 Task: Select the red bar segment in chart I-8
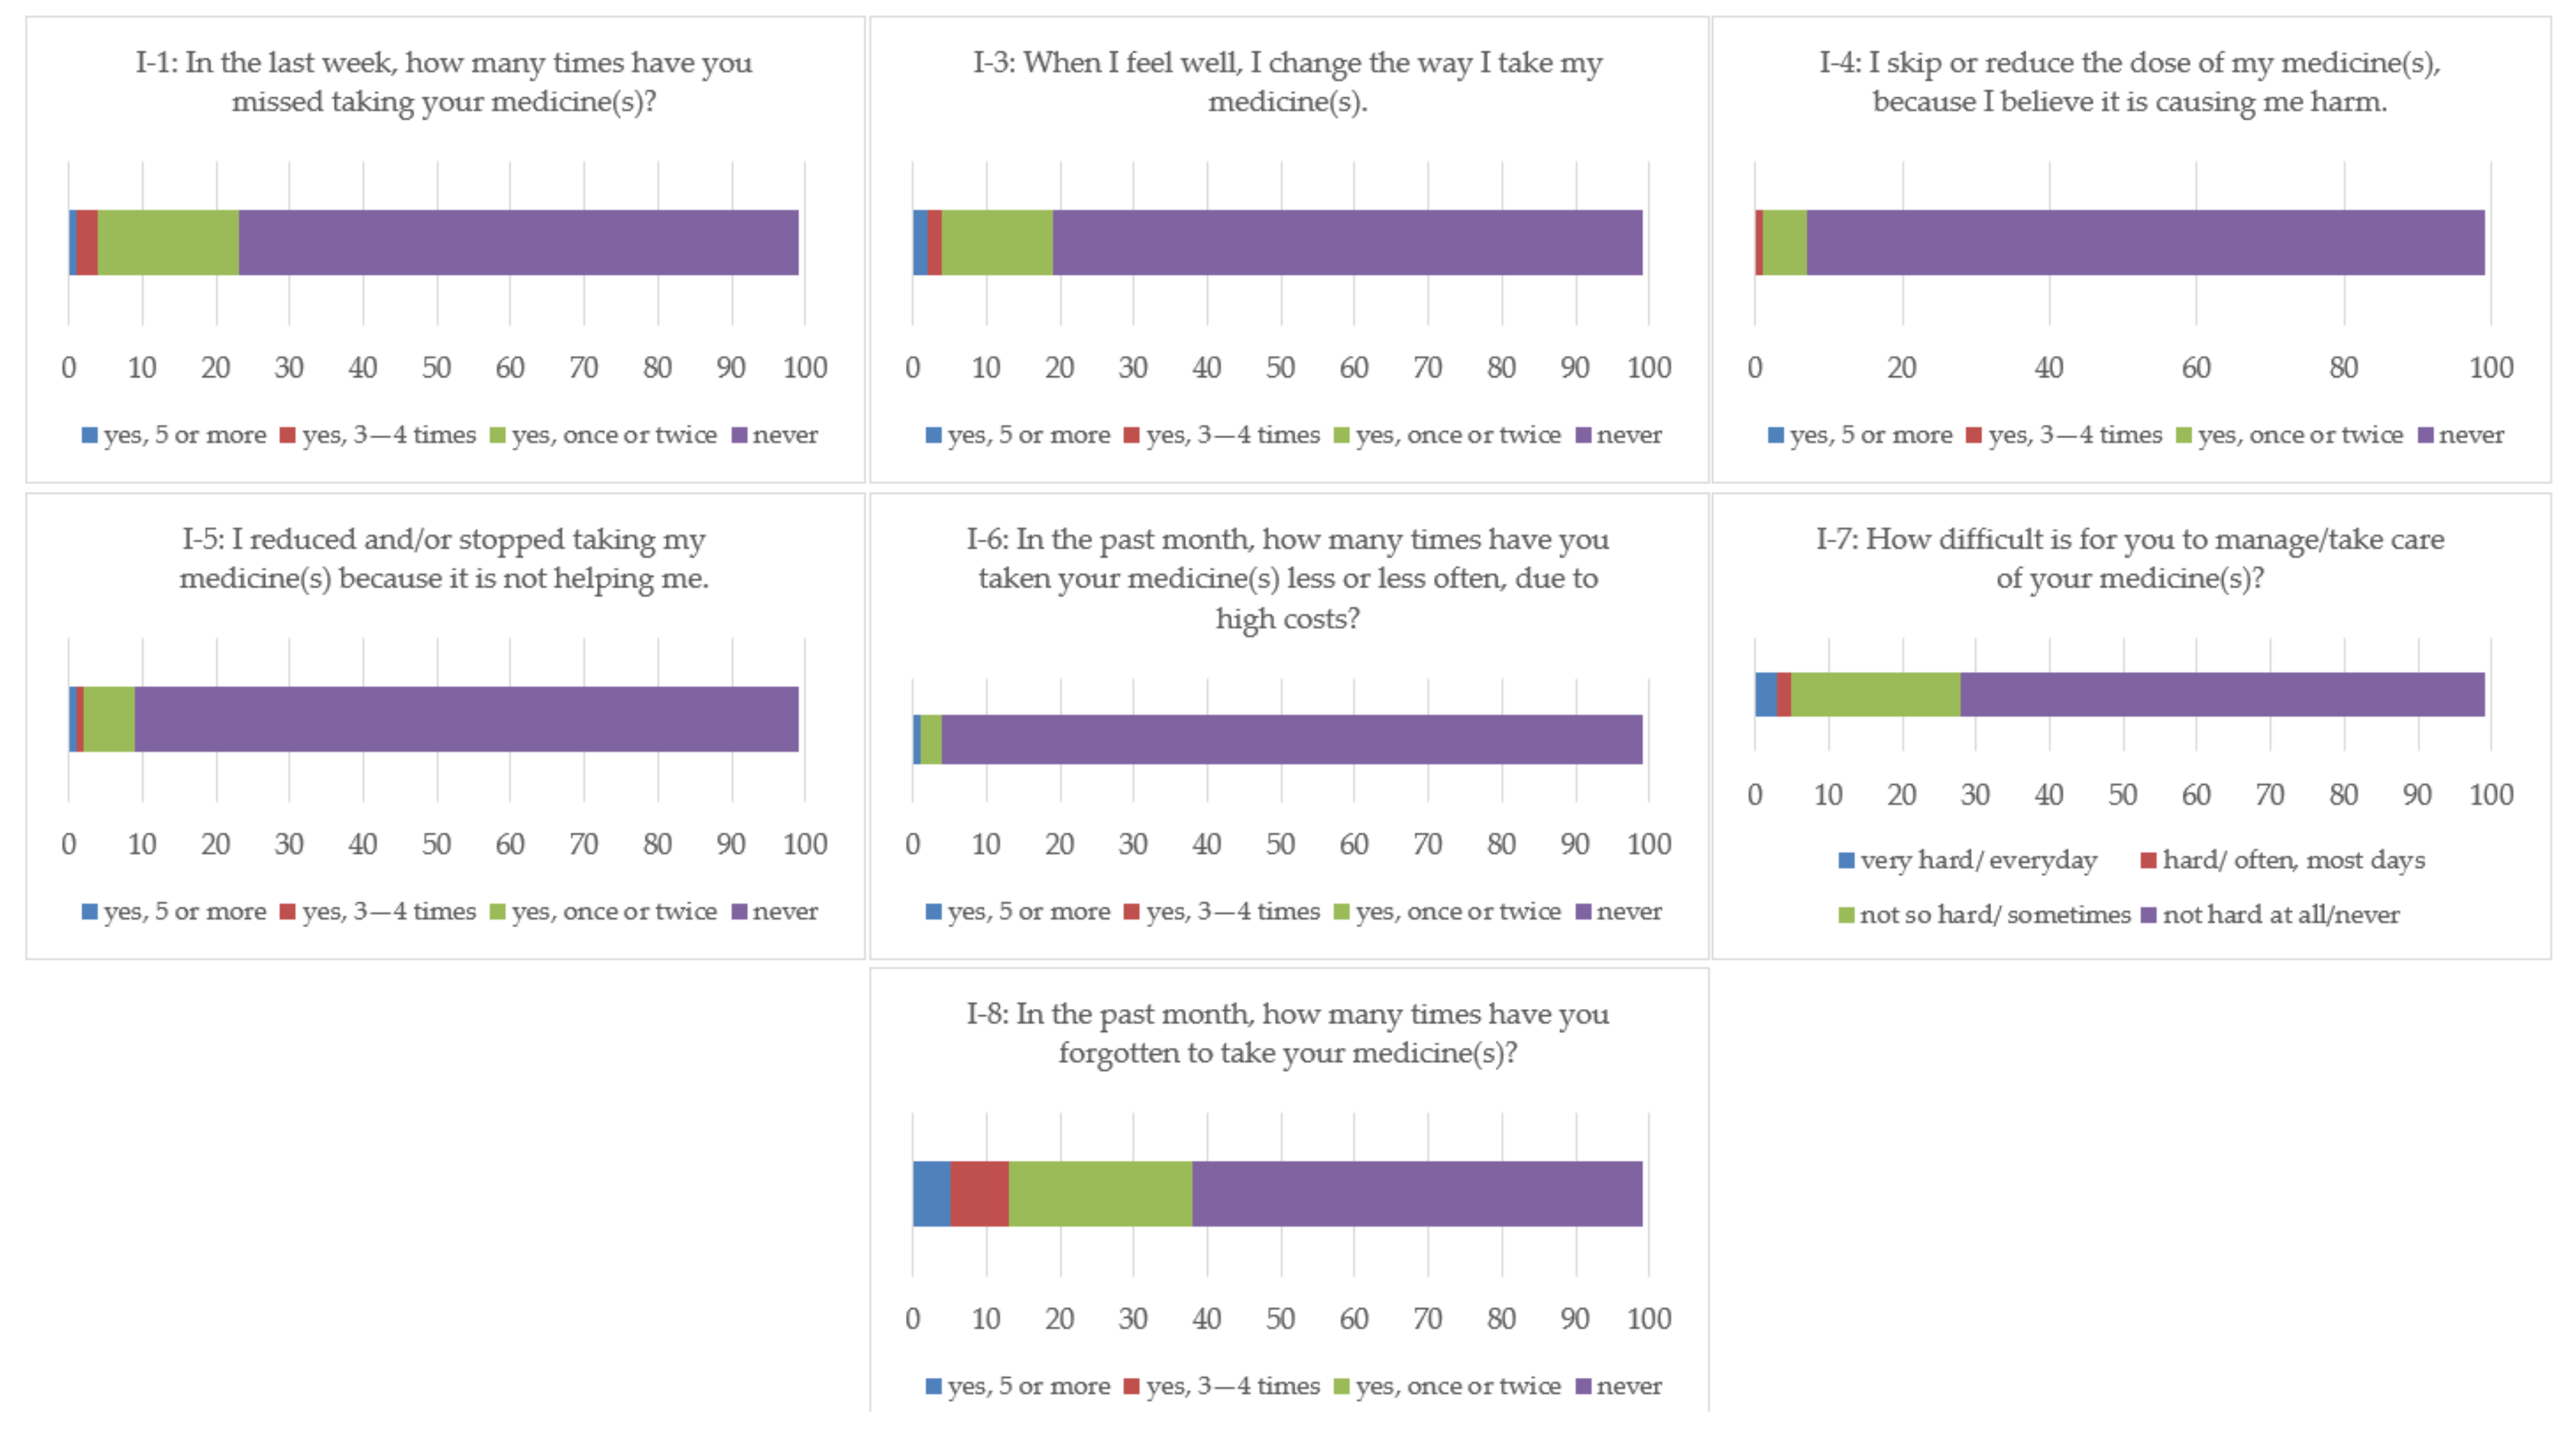tap(979, 1193)
